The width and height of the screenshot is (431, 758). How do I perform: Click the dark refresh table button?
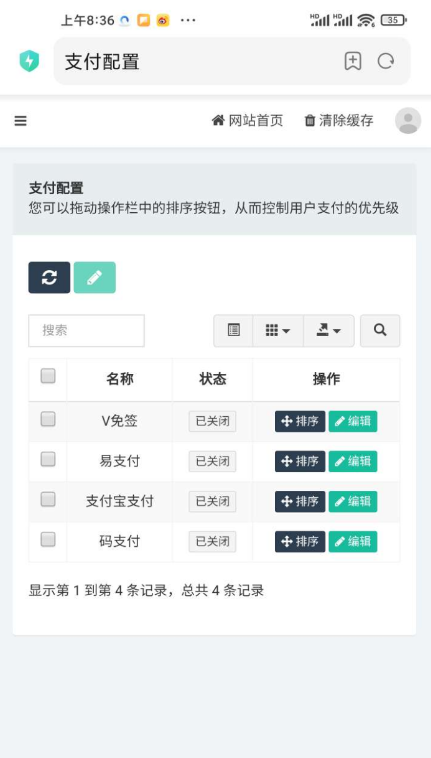(x=49, y=277)
